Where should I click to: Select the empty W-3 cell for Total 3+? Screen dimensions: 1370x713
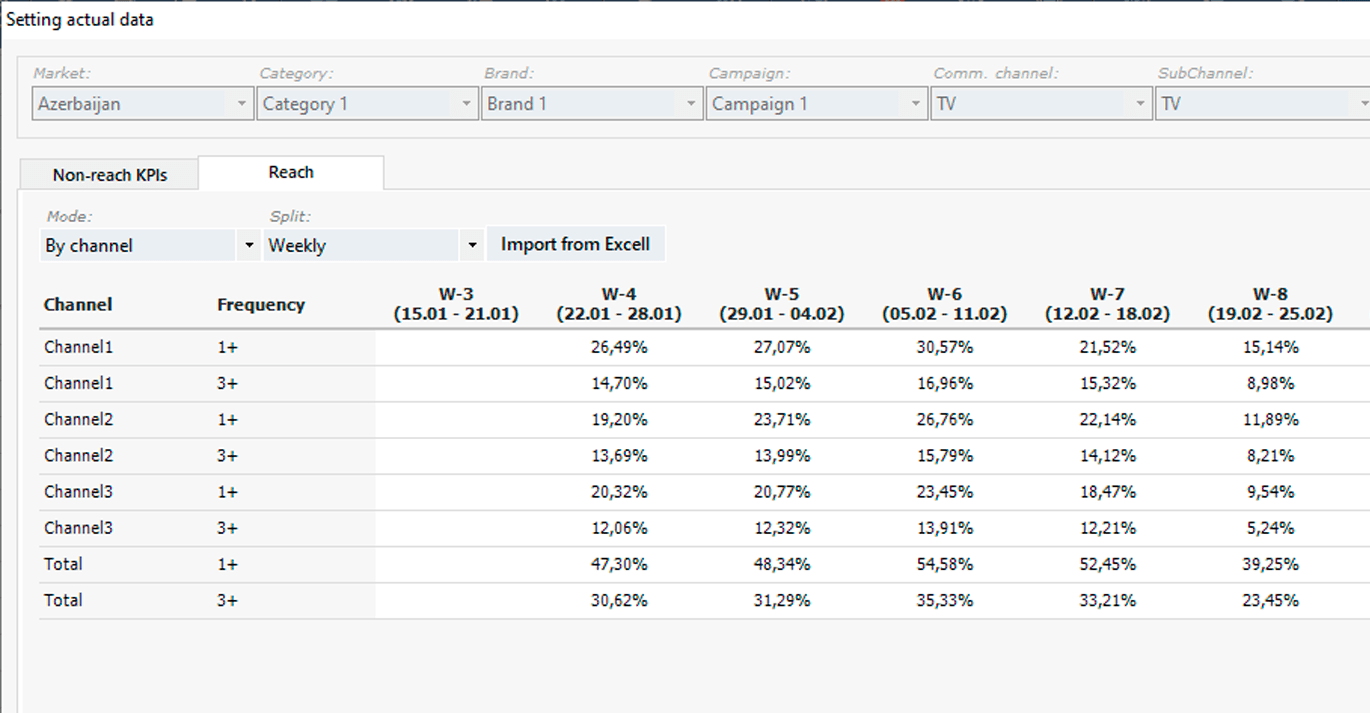pos(456,601)
